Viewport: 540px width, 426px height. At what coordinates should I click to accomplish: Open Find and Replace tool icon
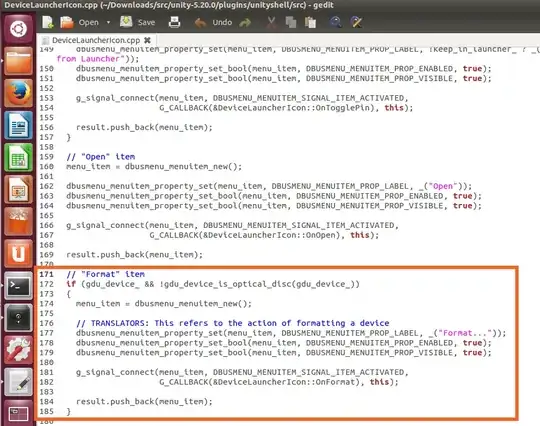pyautogui.click(x=356, y=22)
